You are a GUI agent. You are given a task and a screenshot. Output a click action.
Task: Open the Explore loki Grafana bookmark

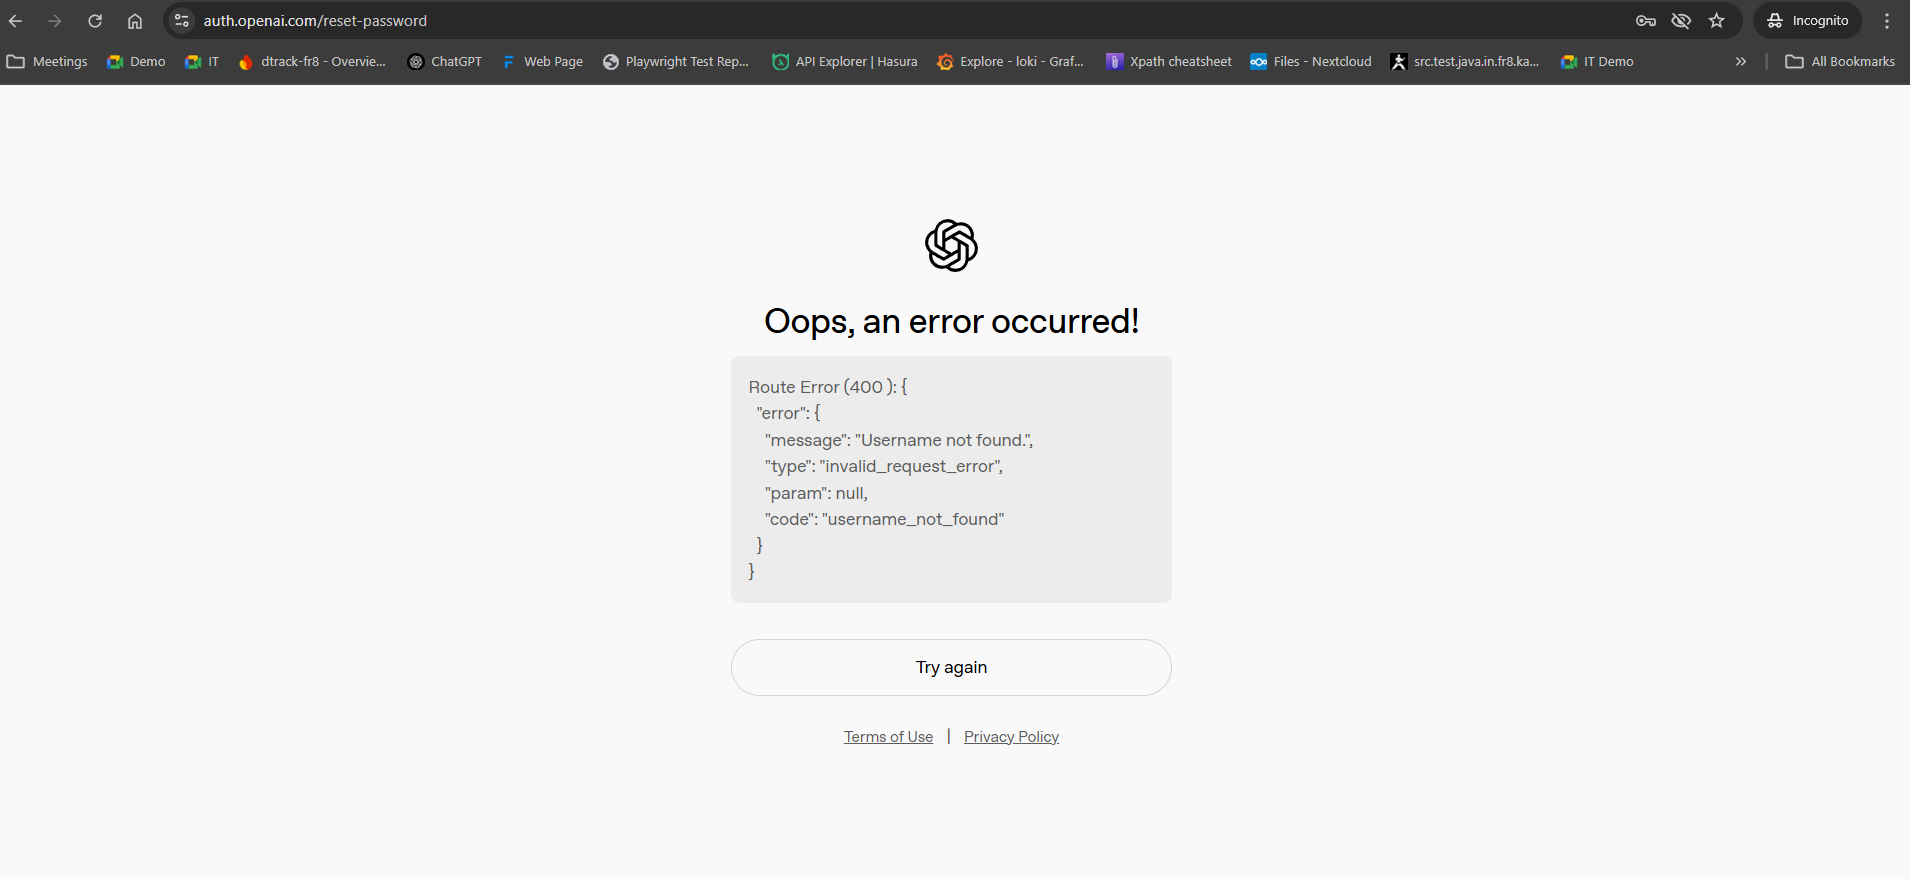1010,62
